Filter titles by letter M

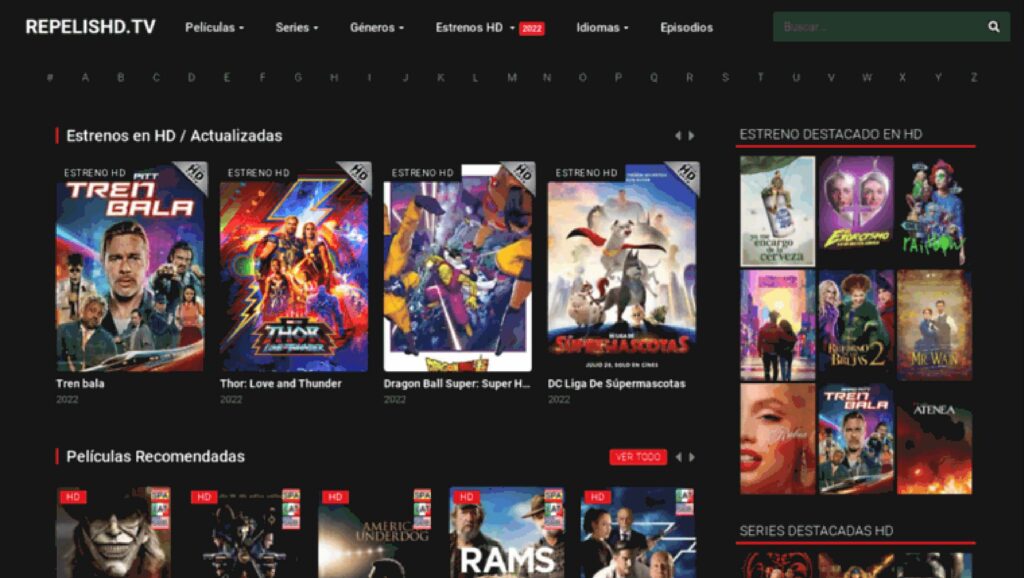tap(512, 77)
